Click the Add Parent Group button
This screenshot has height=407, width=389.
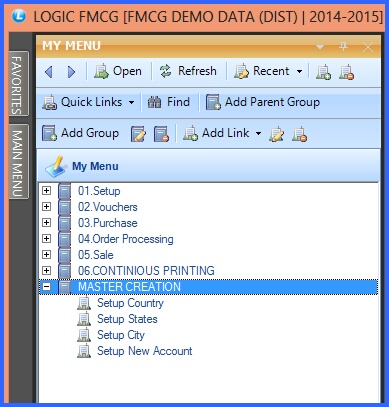click(263, 102)
